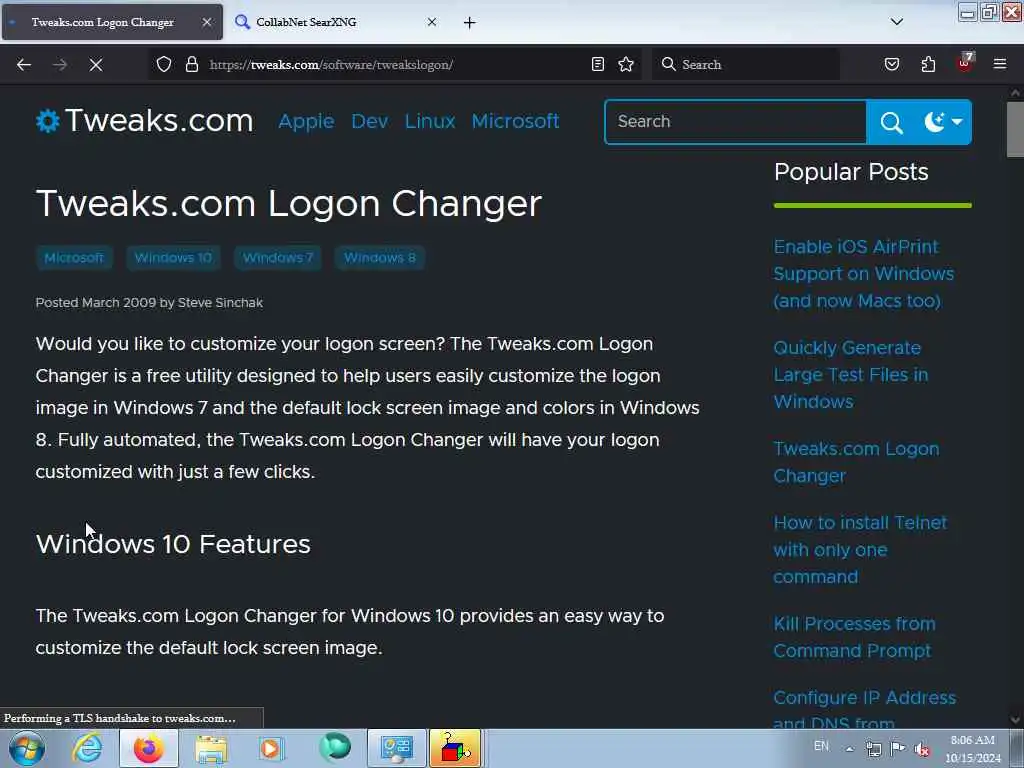Image resolution: width=1024 pixels, height=768 pixels.
Task: Open Enable iOS AirPrint Support post link
Action: [863, 274]
